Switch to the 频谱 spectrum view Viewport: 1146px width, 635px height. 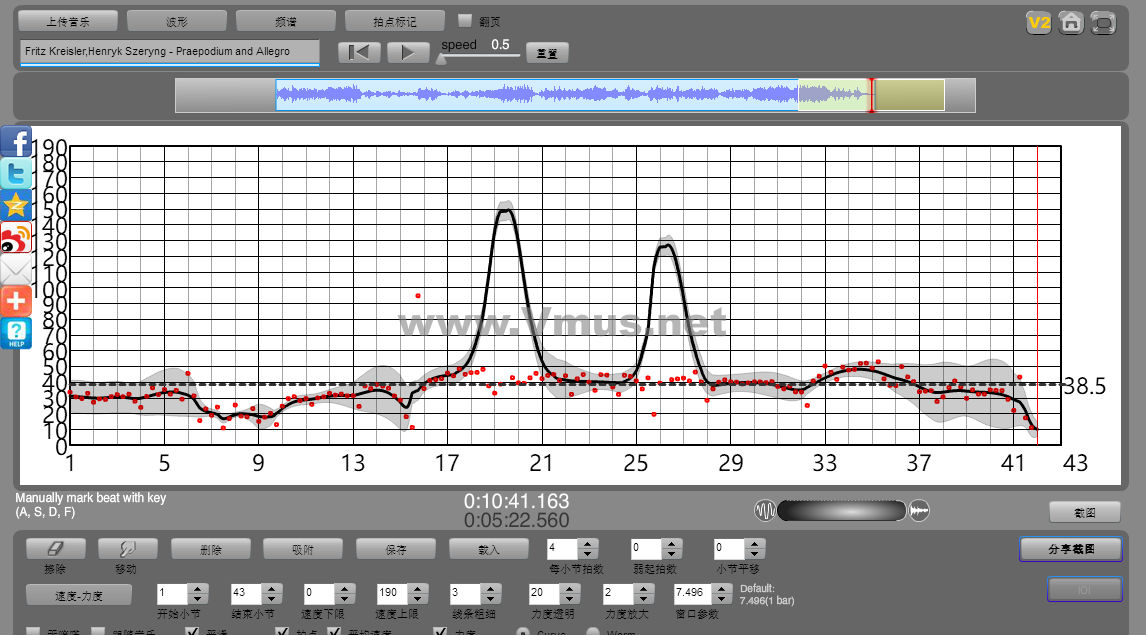pyautogui.click(x=285, y=21)
